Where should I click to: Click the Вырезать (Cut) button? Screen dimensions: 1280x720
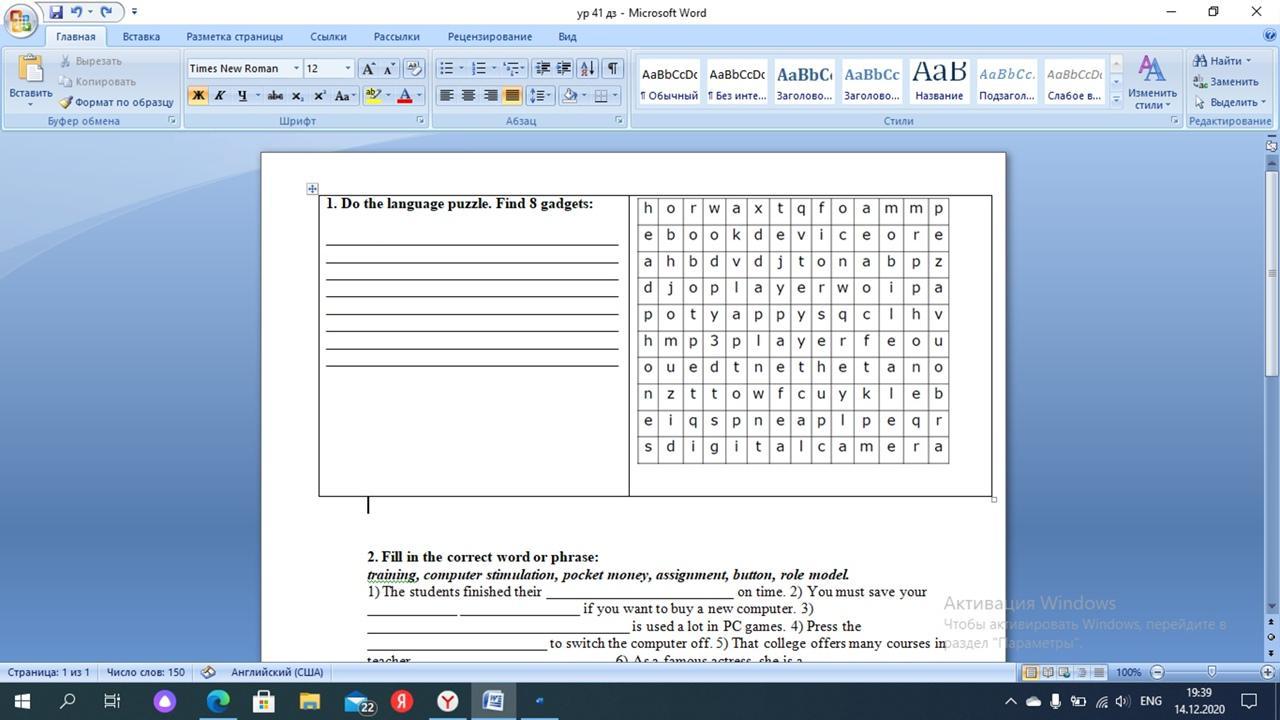(x=90, y=61)
